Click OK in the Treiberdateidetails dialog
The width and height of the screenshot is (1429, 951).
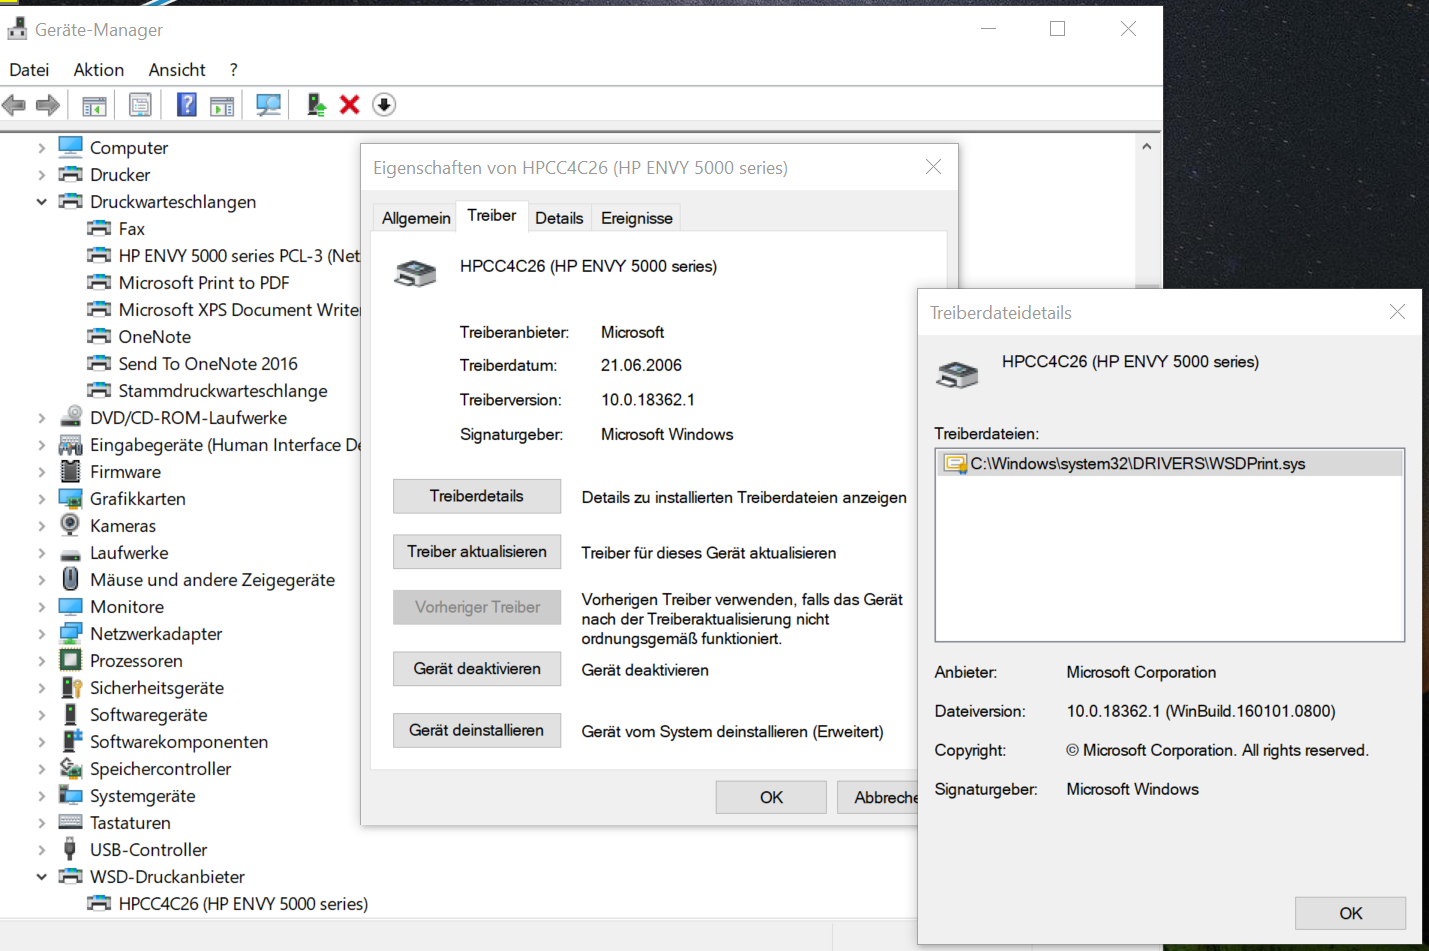(x=1351, y=913)
